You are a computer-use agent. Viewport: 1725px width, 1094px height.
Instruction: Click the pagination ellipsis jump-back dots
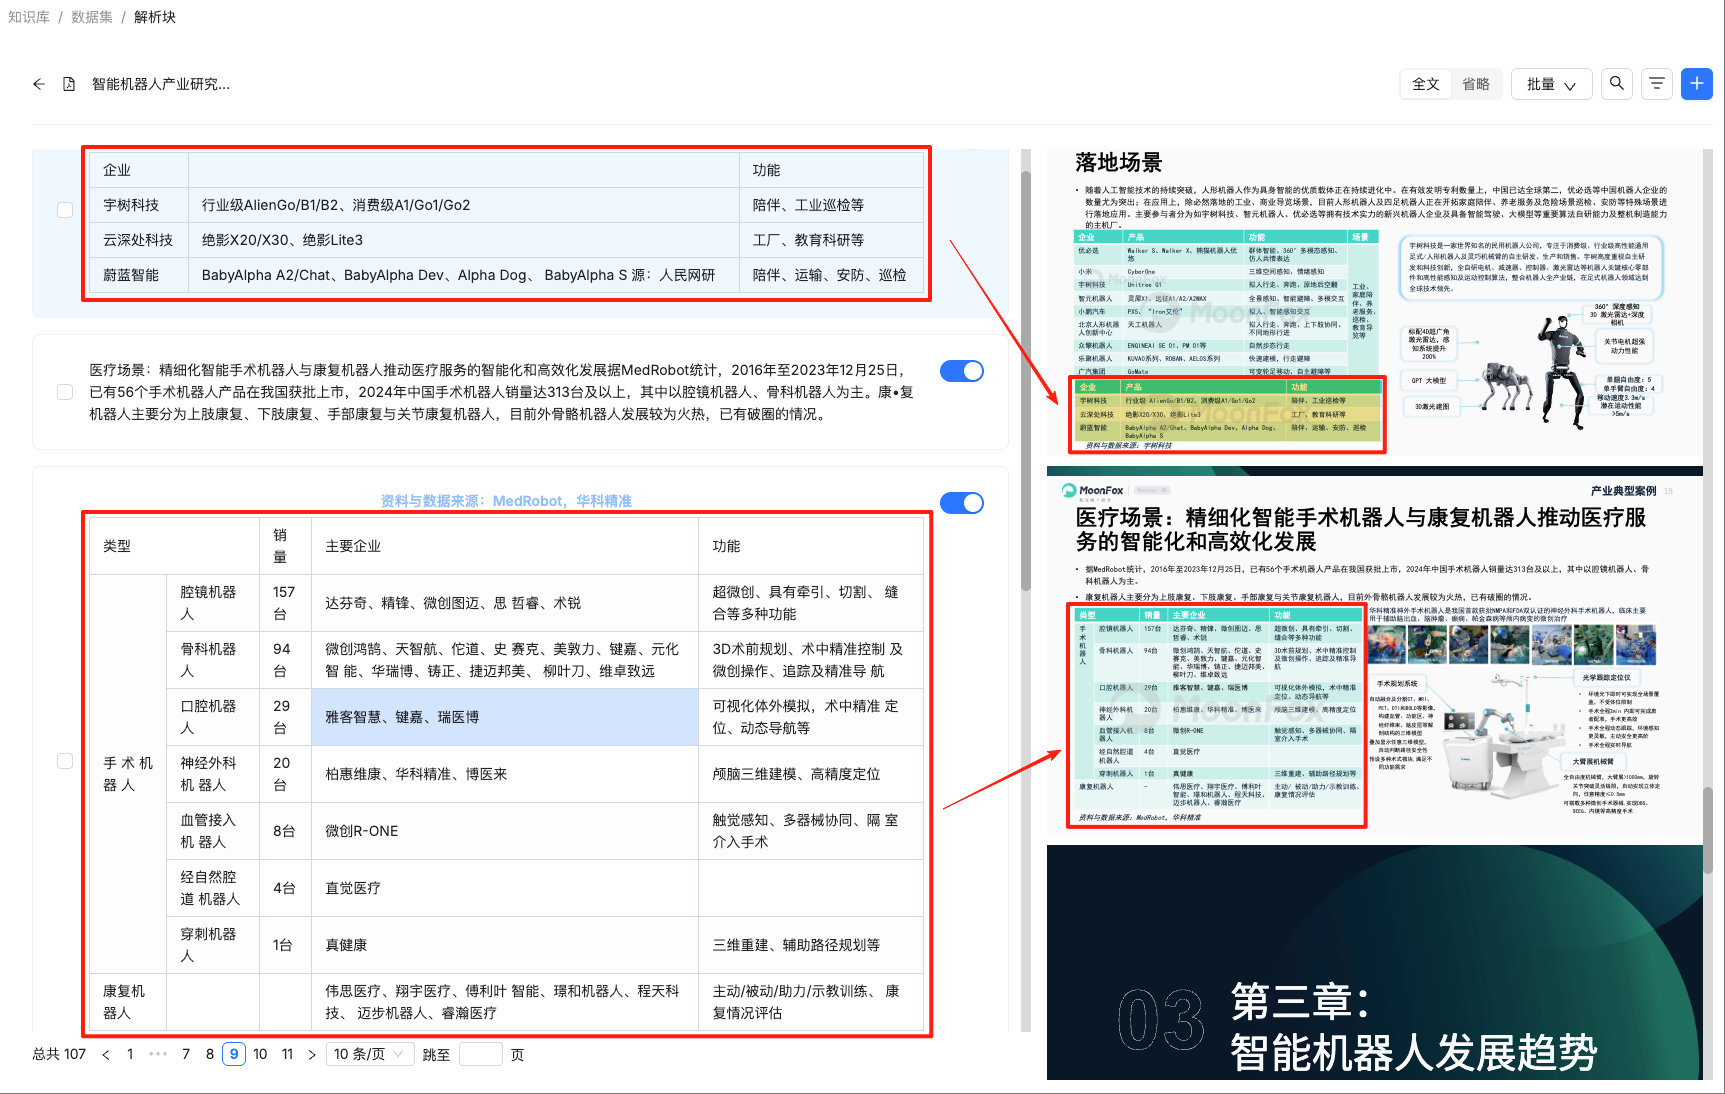pyautogui.click(x=158, y=1054)
